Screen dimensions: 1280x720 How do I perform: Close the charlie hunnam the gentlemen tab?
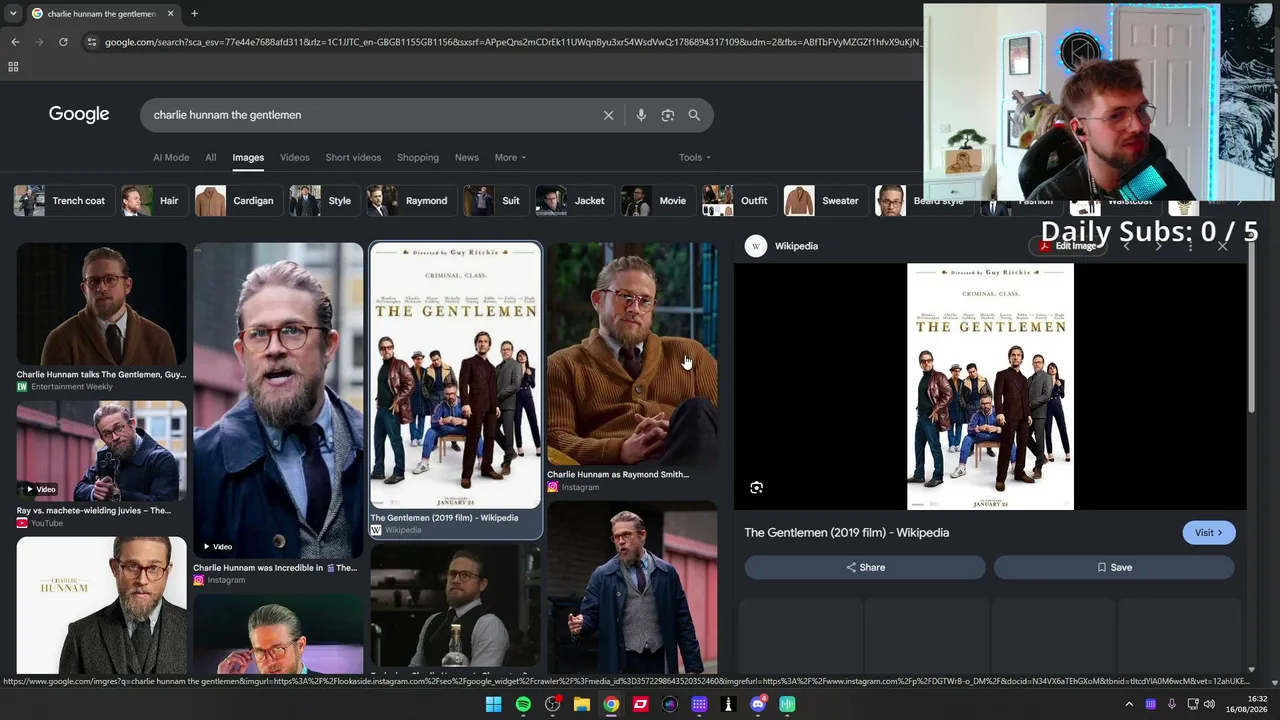(x=170, y=14)
